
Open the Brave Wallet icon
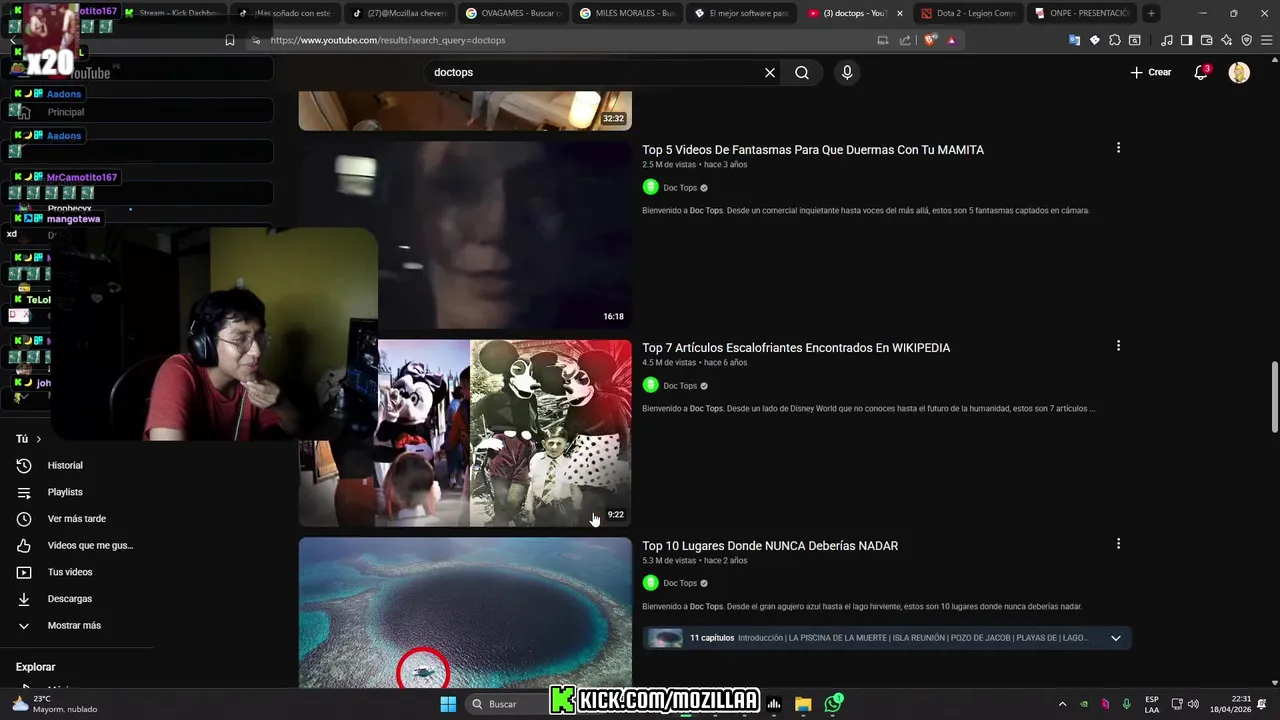tap(1206, 40)
